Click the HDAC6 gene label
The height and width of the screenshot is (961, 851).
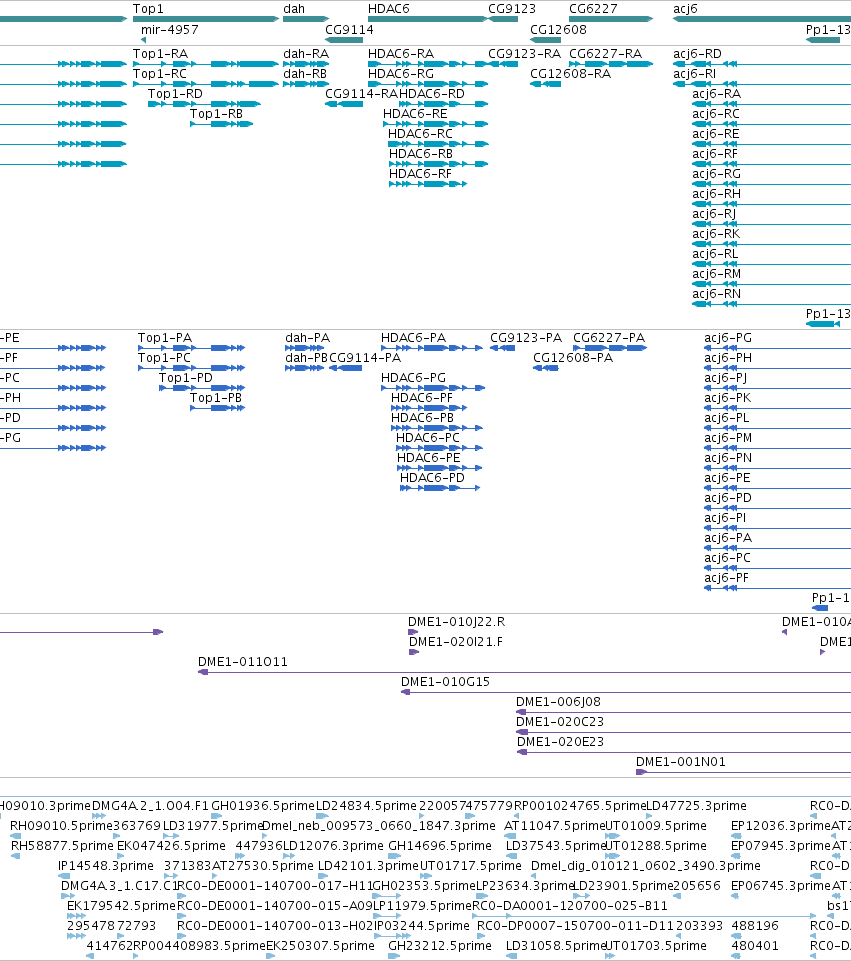coord(388,9)
